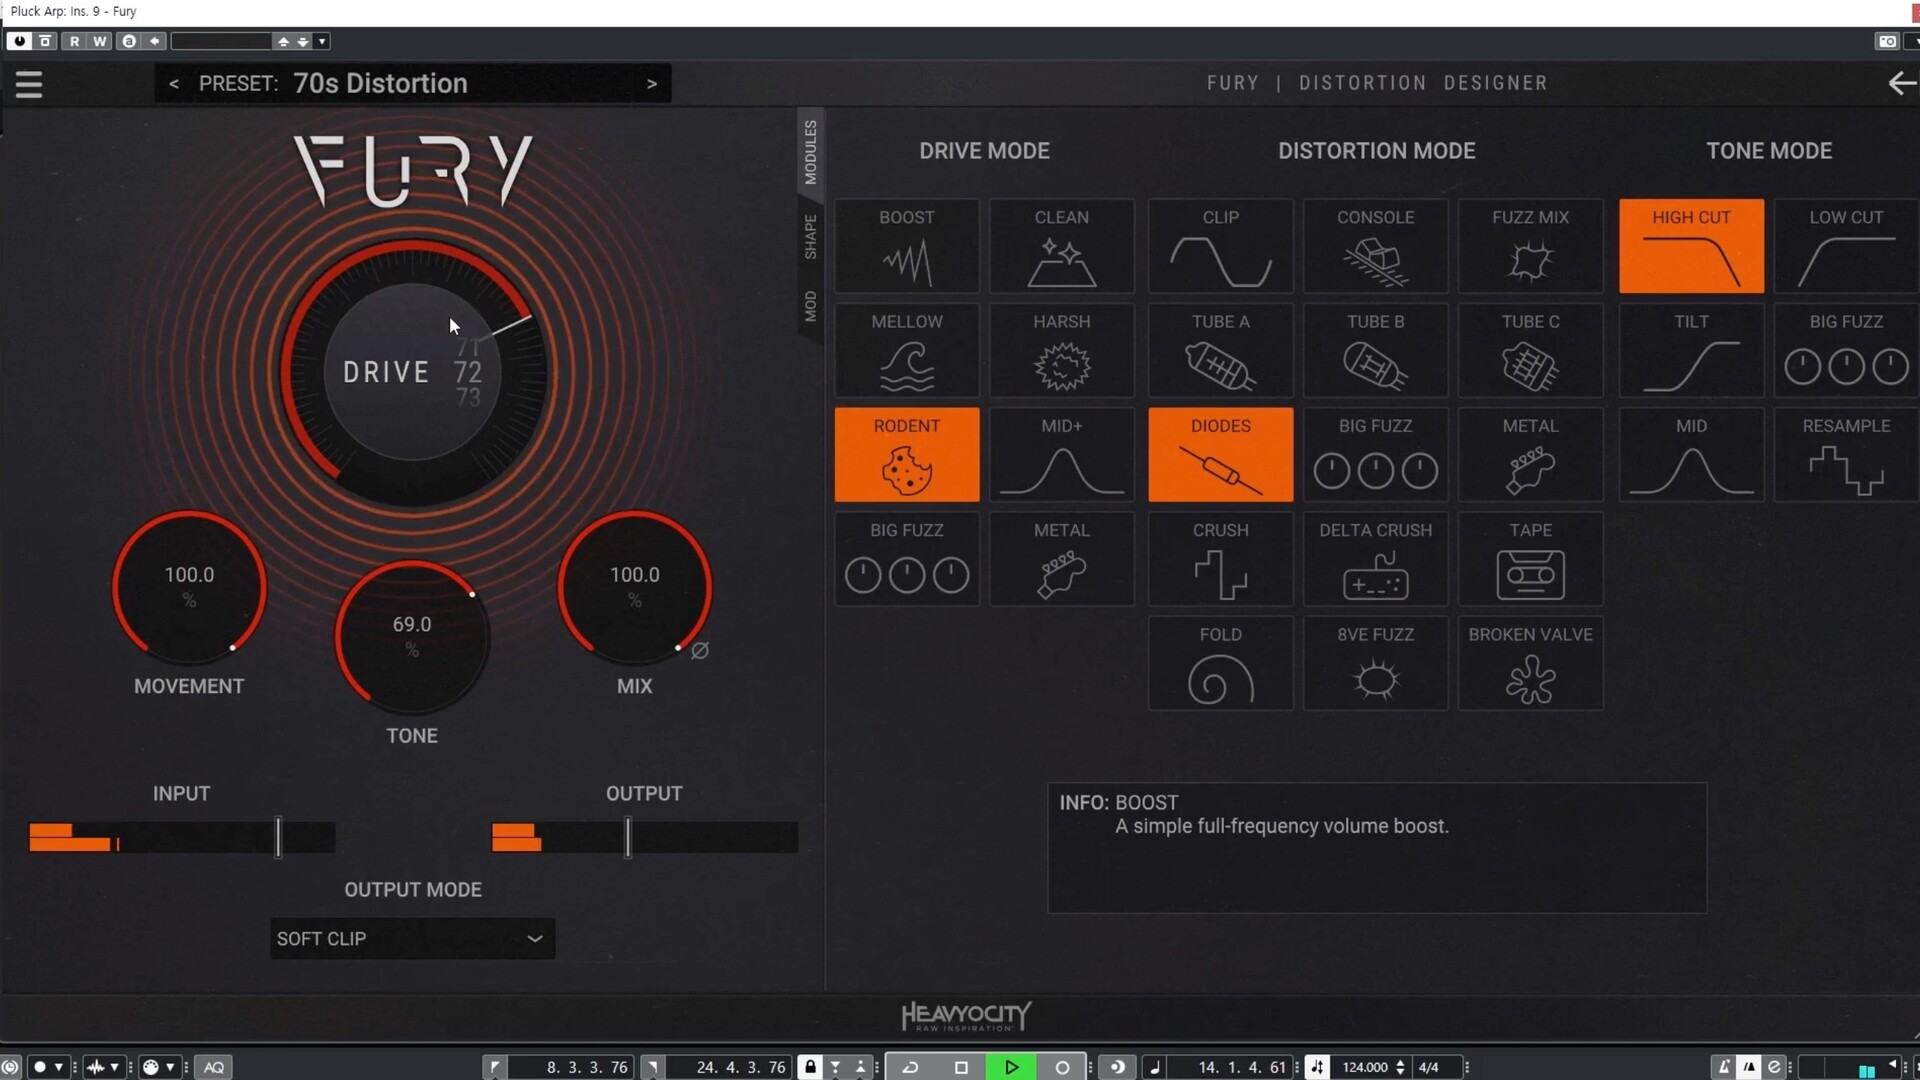Toggle mix phase invert symbol

[x=700, y=650]
